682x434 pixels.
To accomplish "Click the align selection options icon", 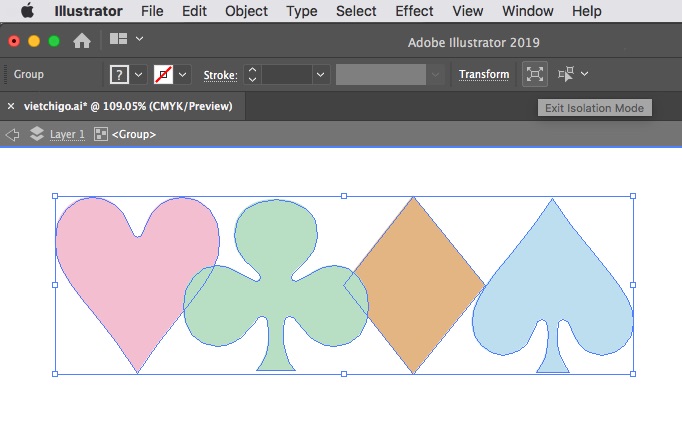I will coord(568,74).
